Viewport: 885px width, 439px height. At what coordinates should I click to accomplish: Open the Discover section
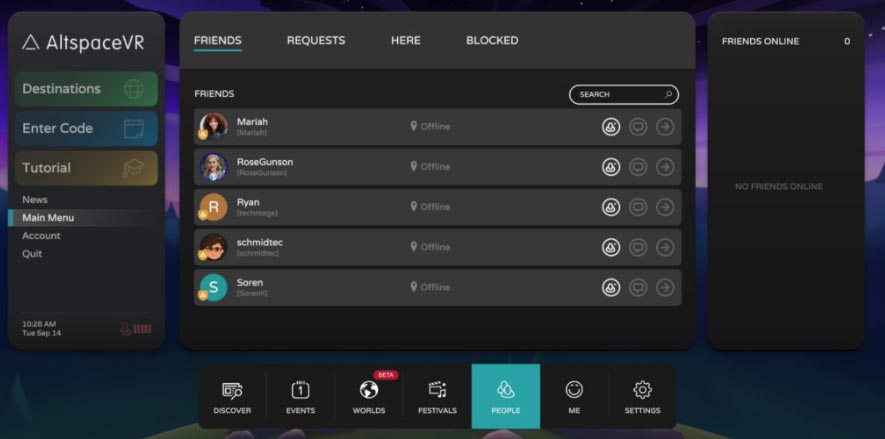coord(232,397)
